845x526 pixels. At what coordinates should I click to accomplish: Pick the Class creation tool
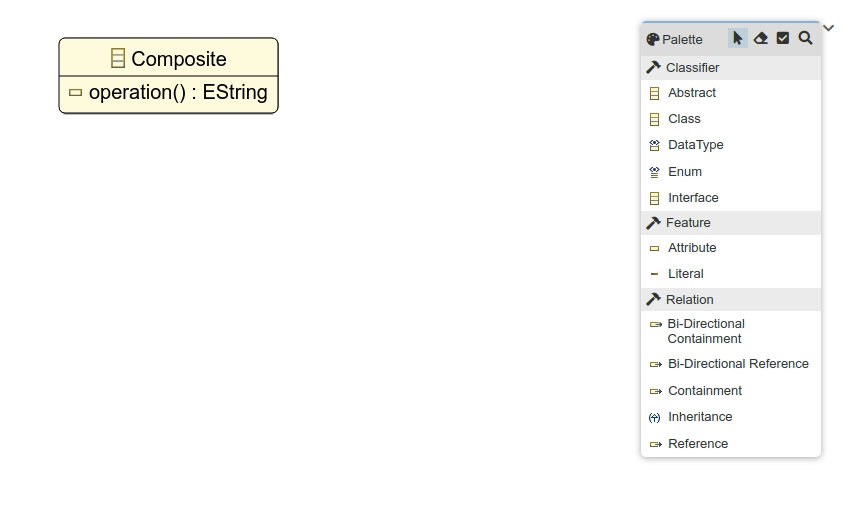point(684,119)
